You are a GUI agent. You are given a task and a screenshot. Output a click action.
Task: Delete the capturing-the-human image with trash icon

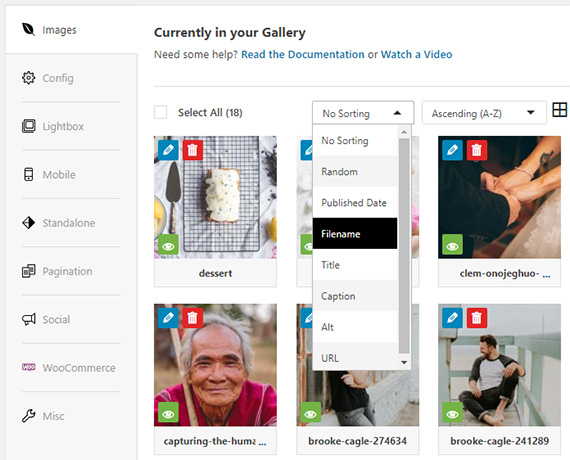click(x=193, y=318)
